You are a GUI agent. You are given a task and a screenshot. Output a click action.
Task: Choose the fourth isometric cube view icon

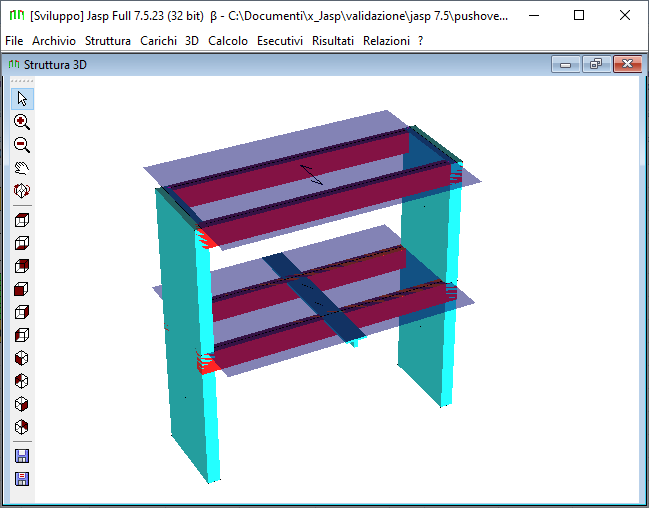(x=22, y=427)
